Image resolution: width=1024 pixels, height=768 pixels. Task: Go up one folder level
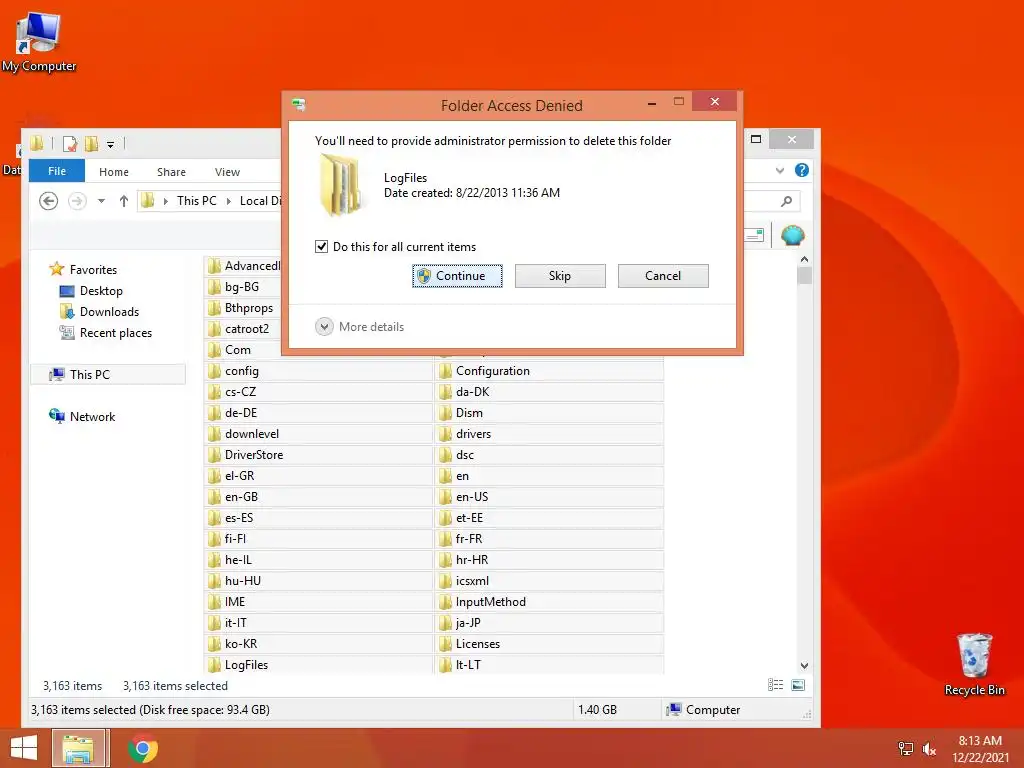(123, 200)
